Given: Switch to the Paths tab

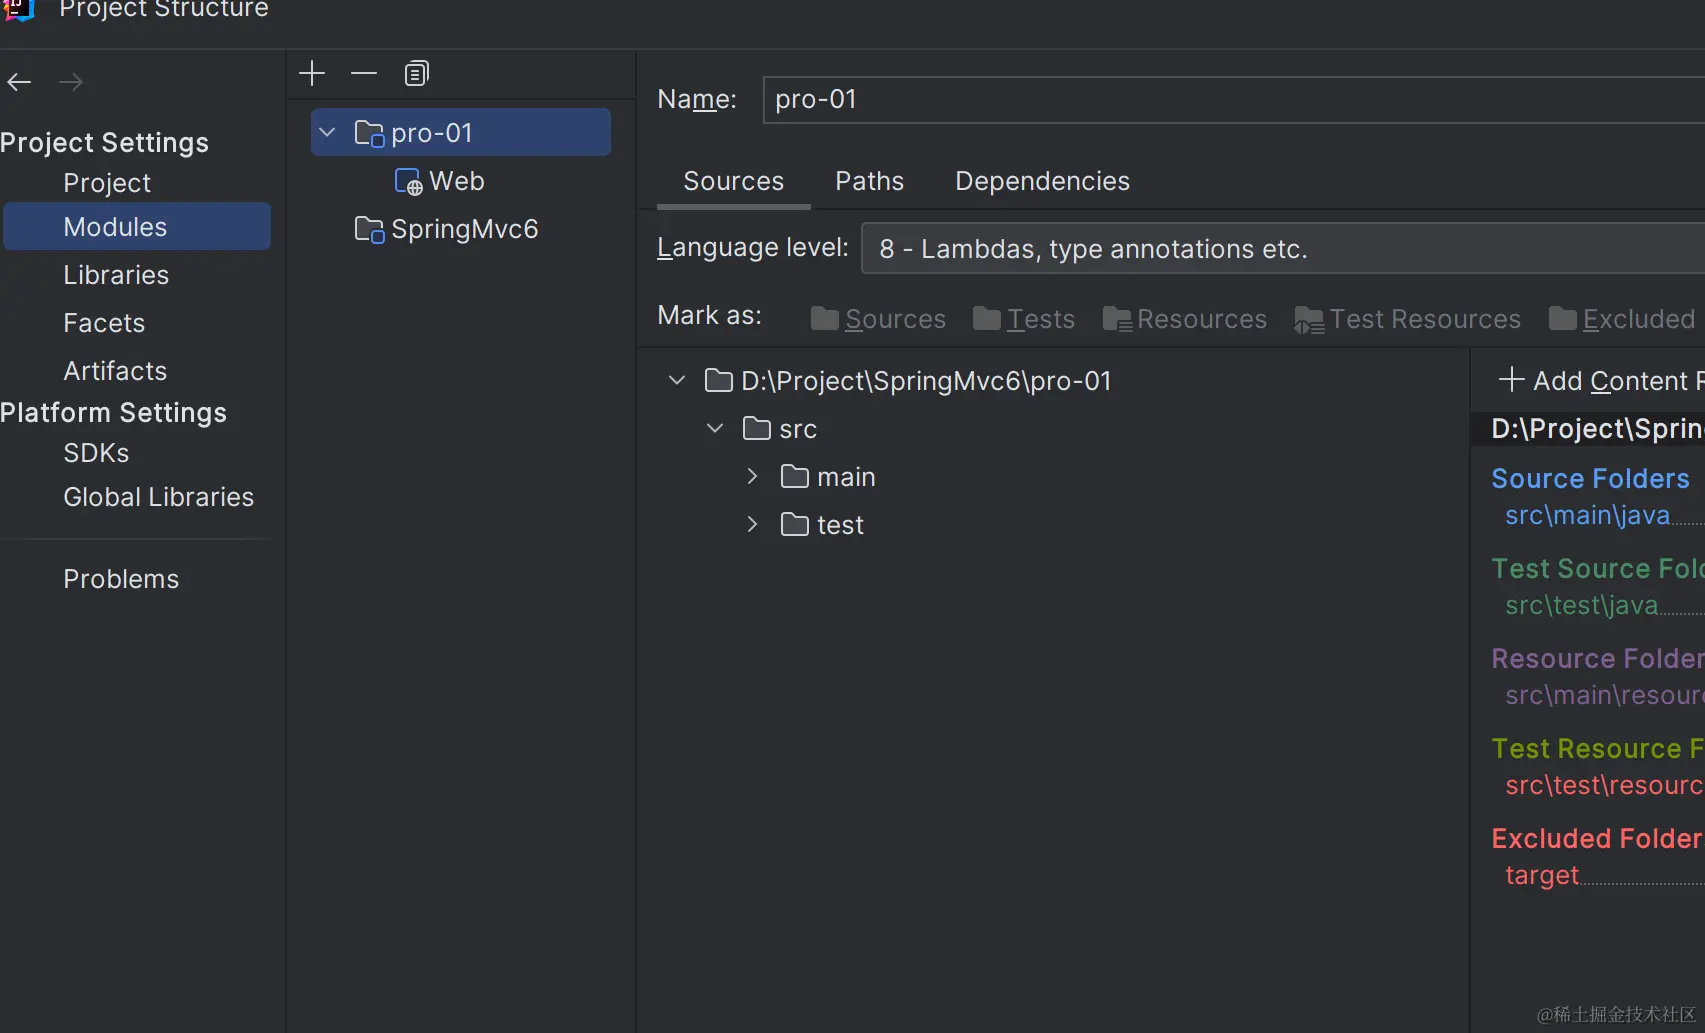Looking at the screenshot, I should 869,181.
